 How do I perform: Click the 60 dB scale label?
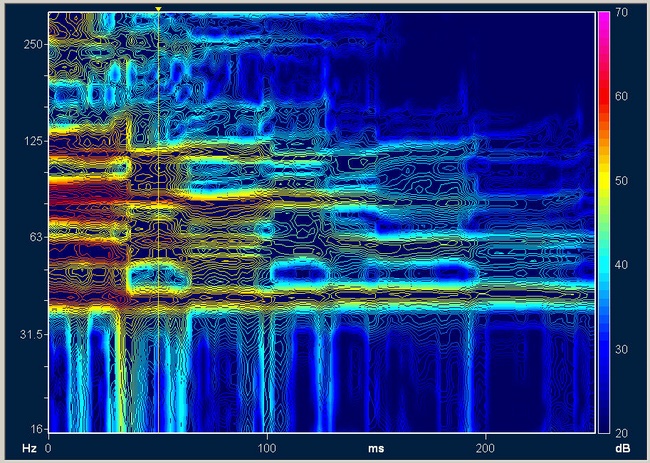[622, 97]
